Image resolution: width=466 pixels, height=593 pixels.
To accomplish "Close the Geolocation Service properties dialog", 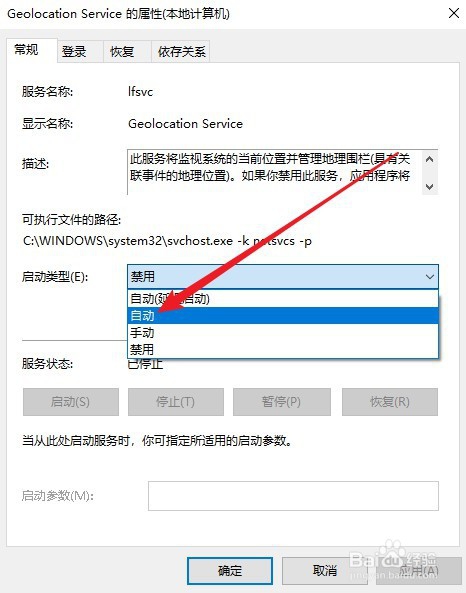I will click(x=454, y=13).
